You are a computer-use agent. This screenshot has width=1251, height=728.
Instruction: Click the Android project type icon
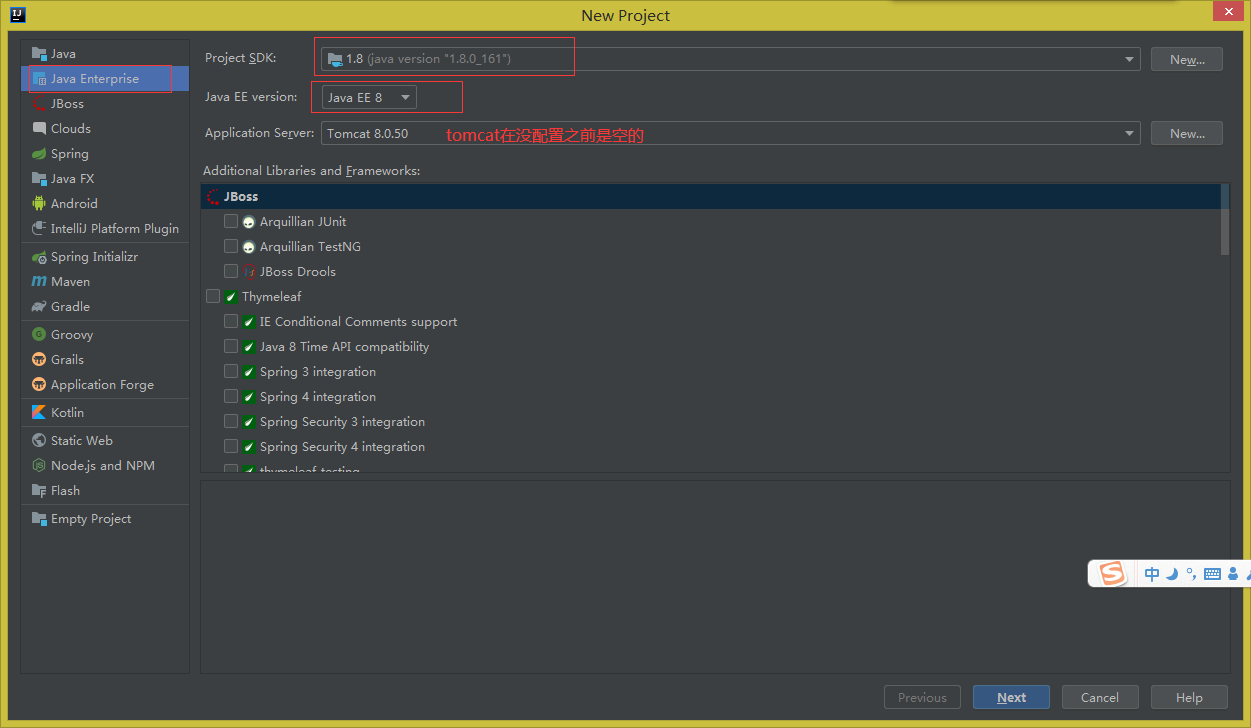coord(39,203)
